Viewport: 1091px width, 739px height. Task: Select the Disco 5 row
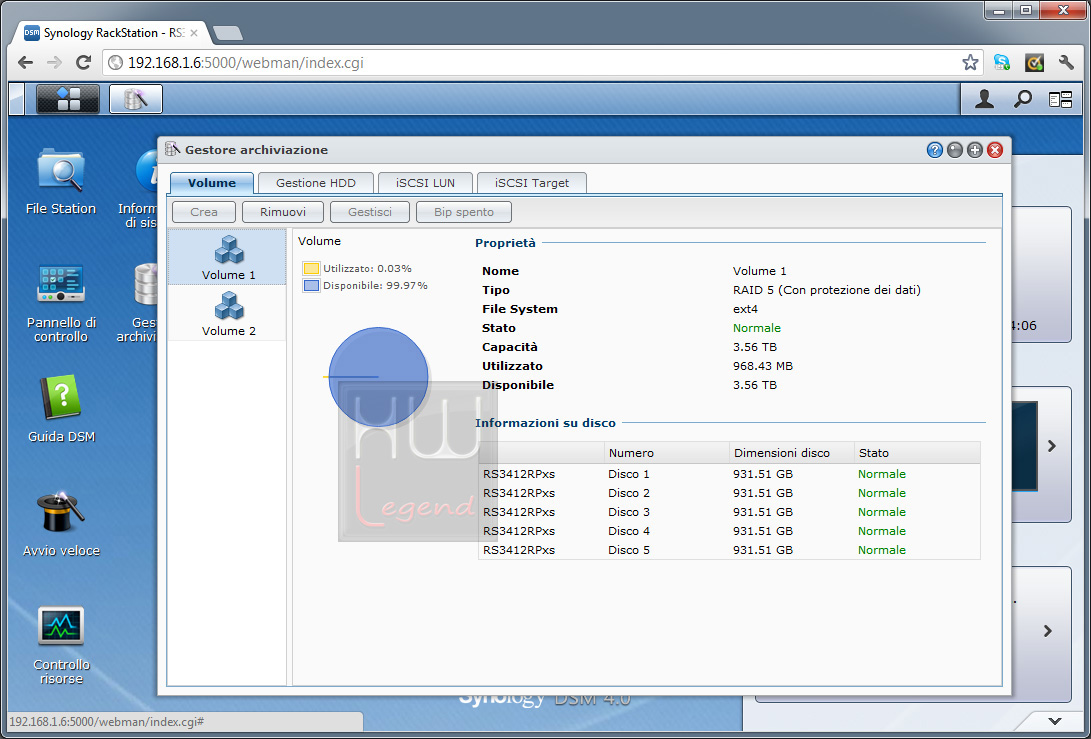point(729,550)
